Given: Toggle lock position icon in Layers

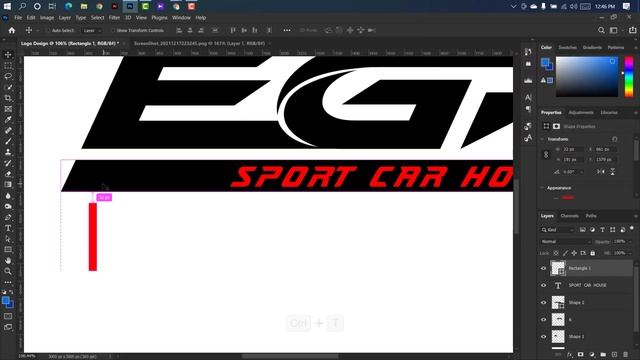Looking at the screenshot, I should (x=574, y=253).
